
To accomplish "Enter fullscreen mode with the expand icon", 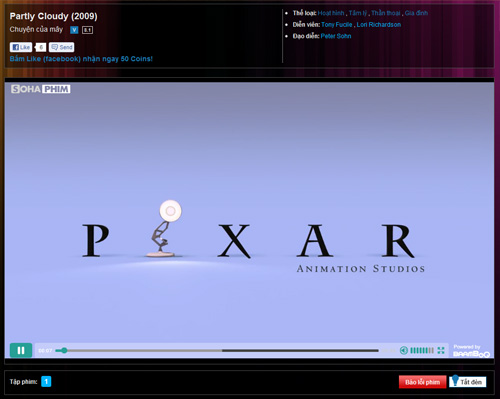I will pos(441,350).
